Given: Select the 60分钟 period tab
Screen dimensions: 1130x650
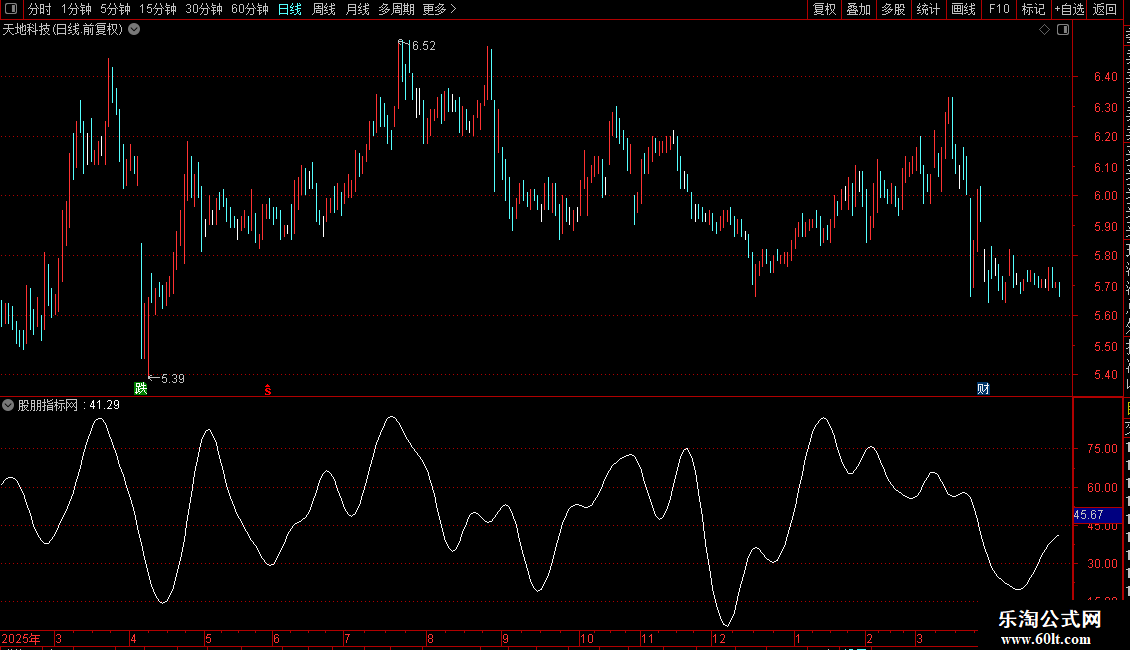Looking at the screenshot, I should (x=250, y=9).
